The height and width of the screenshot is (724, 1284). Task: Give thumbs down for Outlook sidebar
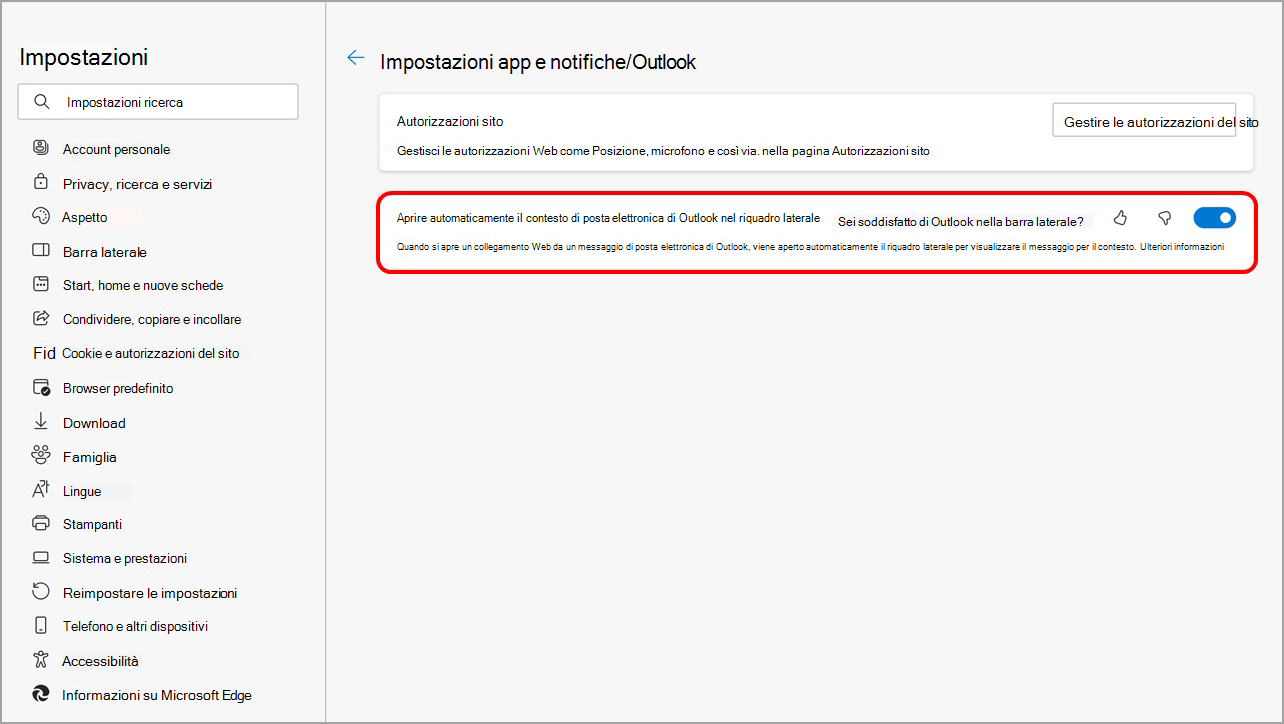pyautogui.click(x=1164, y=218)
